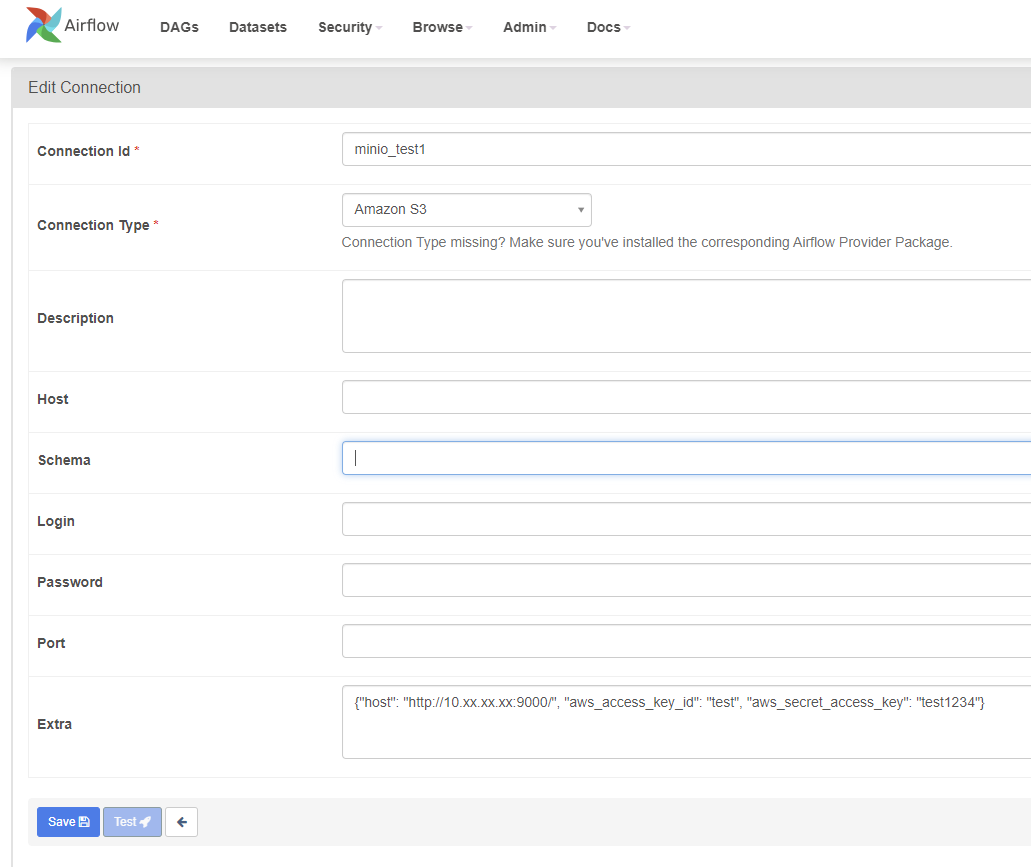The image size is (1031, 867).
Task: Click the Login input field
Action: pos(686,519)
